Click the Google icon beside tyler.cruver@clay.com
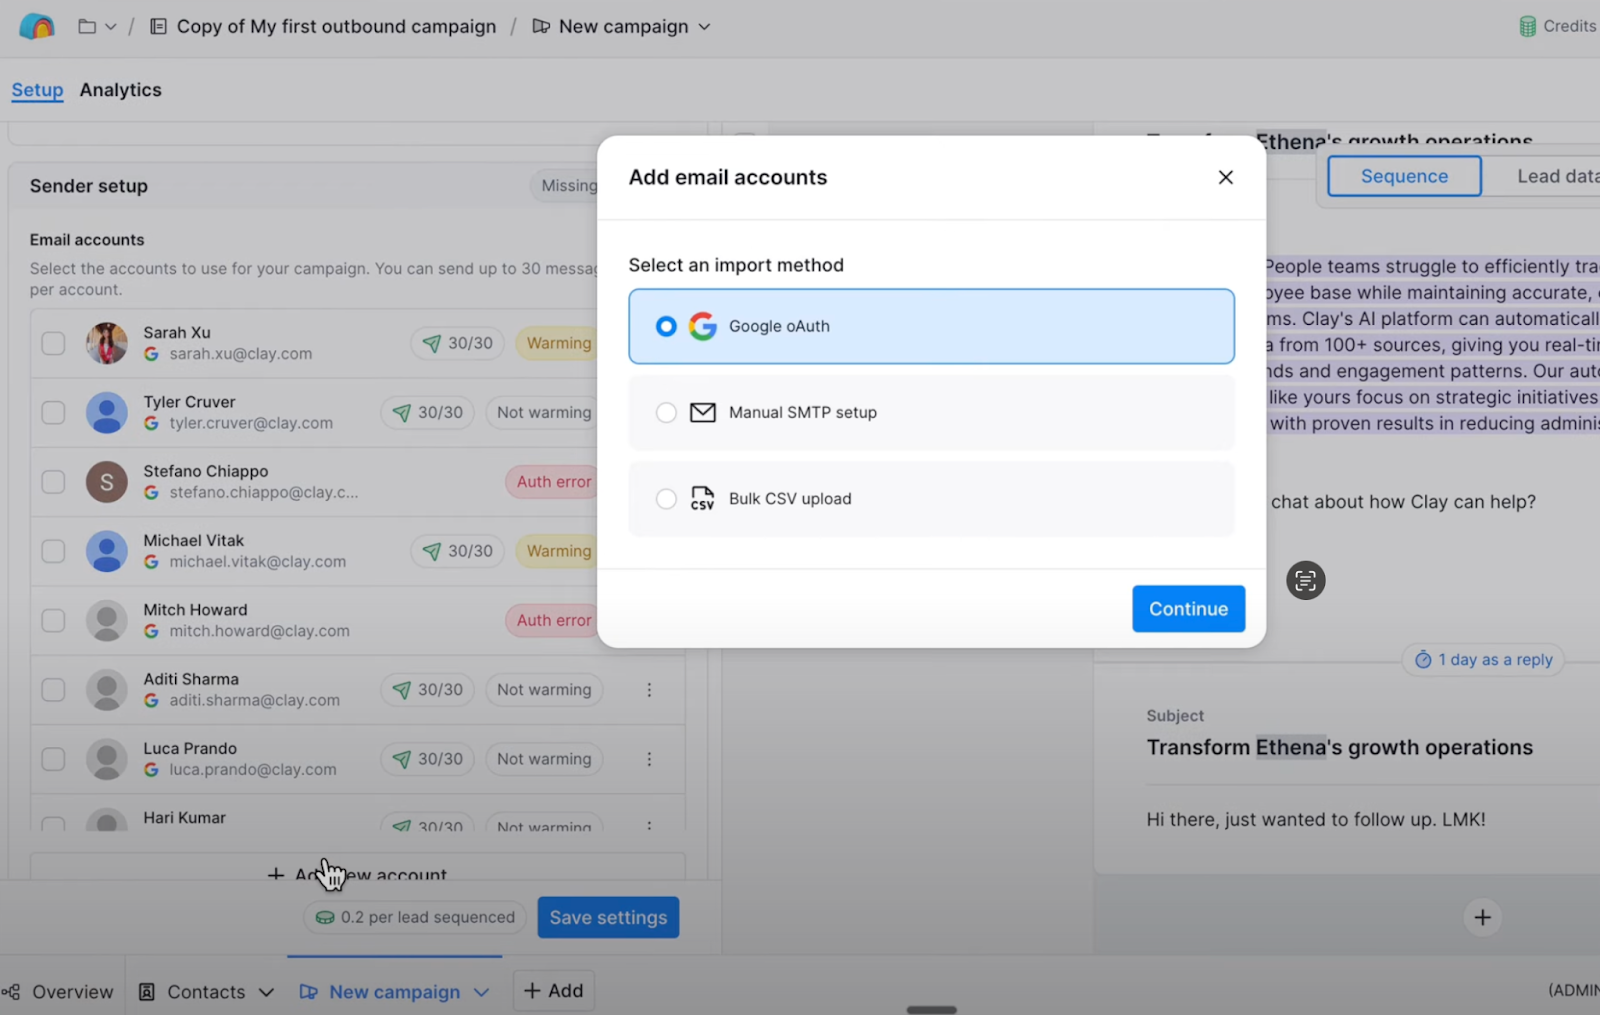The width and height of the screenshot is (1600, 1015). 152,423
